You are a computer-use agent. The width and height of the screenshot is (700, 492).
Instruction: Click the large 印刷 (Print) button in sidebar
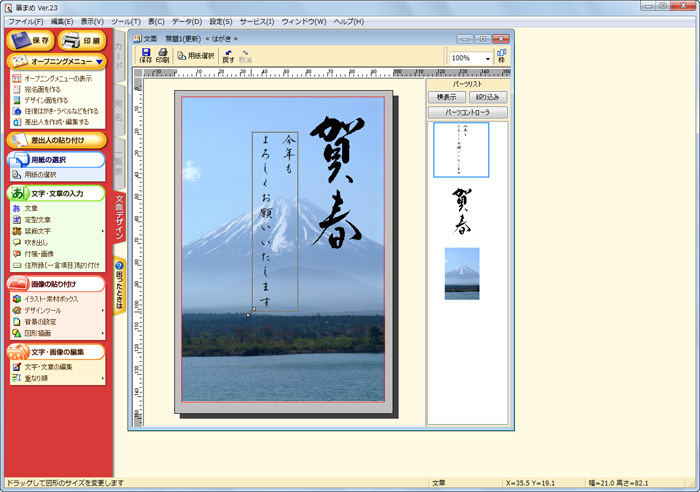(x=82, y=40)
